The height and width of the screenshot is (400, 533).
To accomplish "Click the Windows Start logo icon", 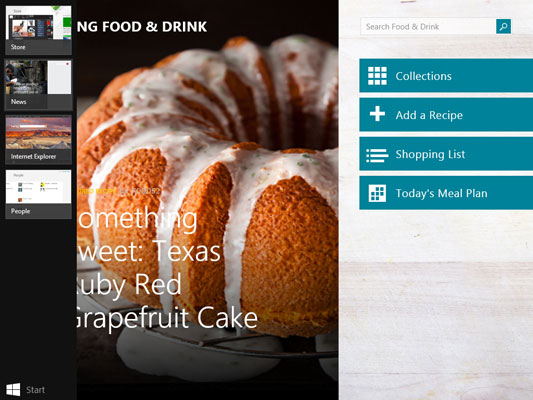I will [x=13, y=389].
